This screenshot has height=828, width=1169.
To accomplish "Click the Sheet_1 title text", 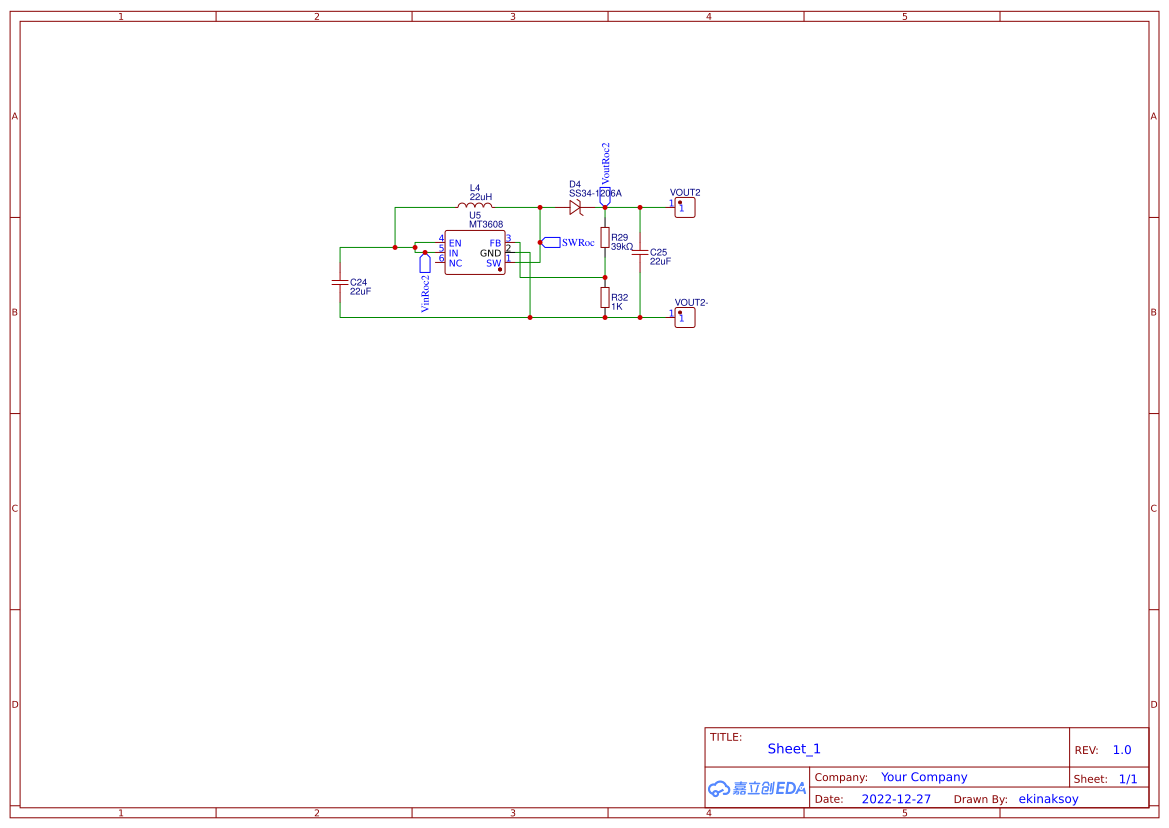I will coord(793,748).
